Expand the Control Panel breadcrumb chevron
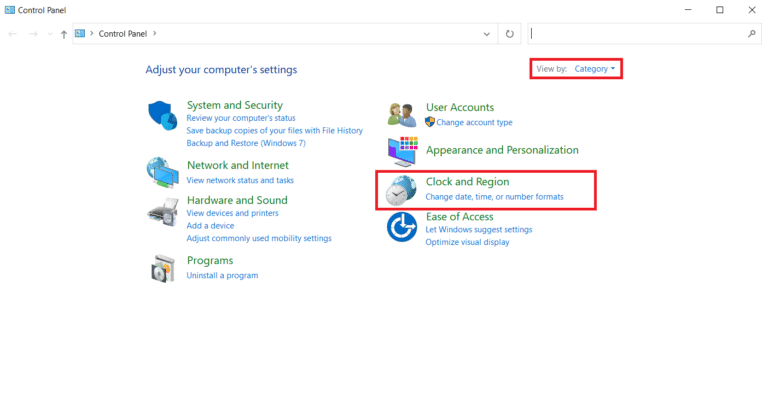768x404 pixels. tap(153, 34)
